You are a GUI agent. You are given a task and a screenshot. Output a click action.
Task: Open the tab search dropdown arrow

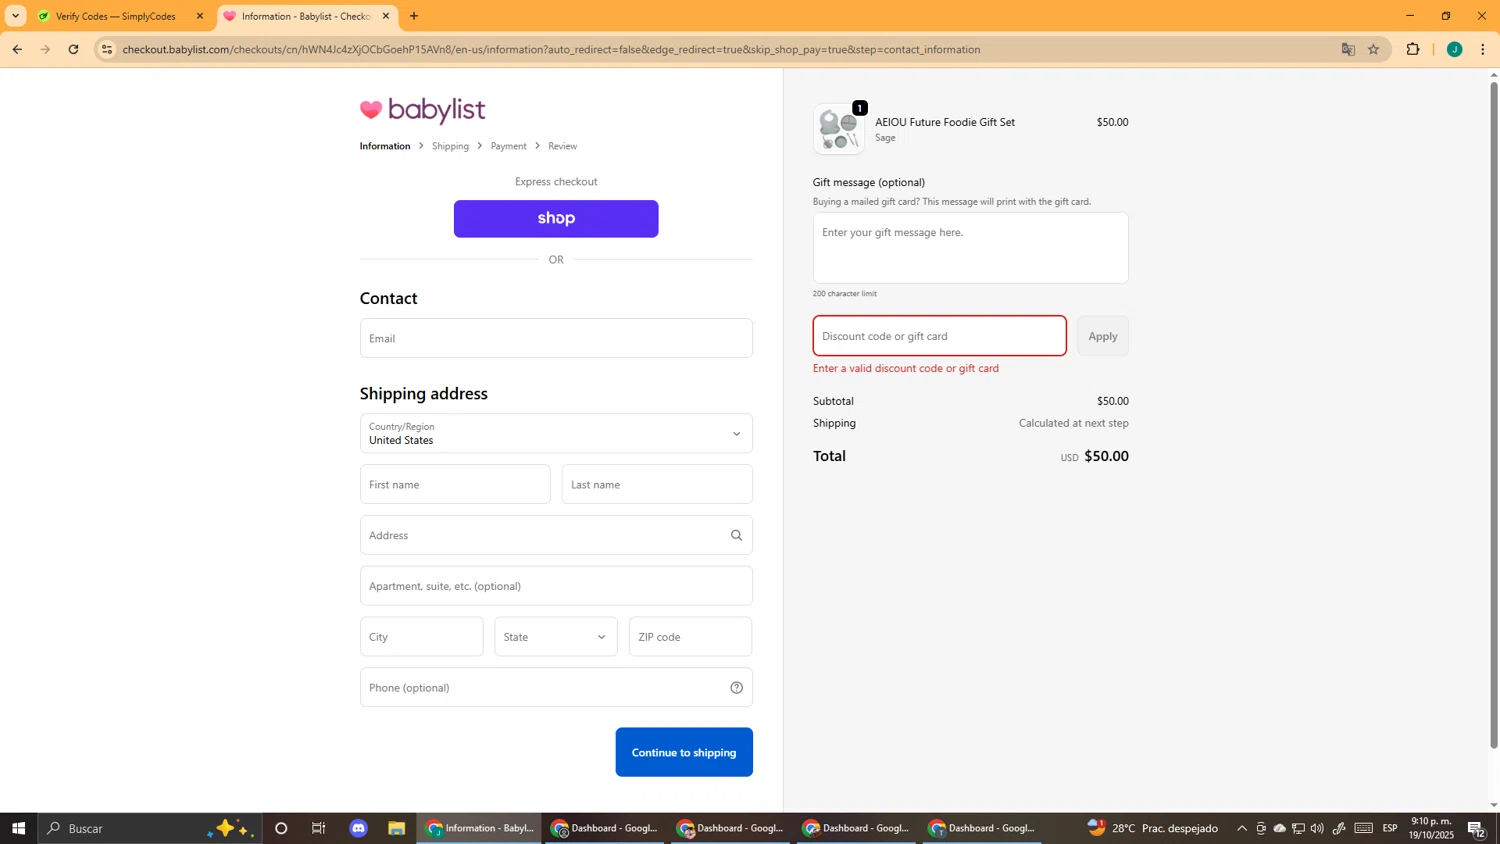click(x=15, y=16)
